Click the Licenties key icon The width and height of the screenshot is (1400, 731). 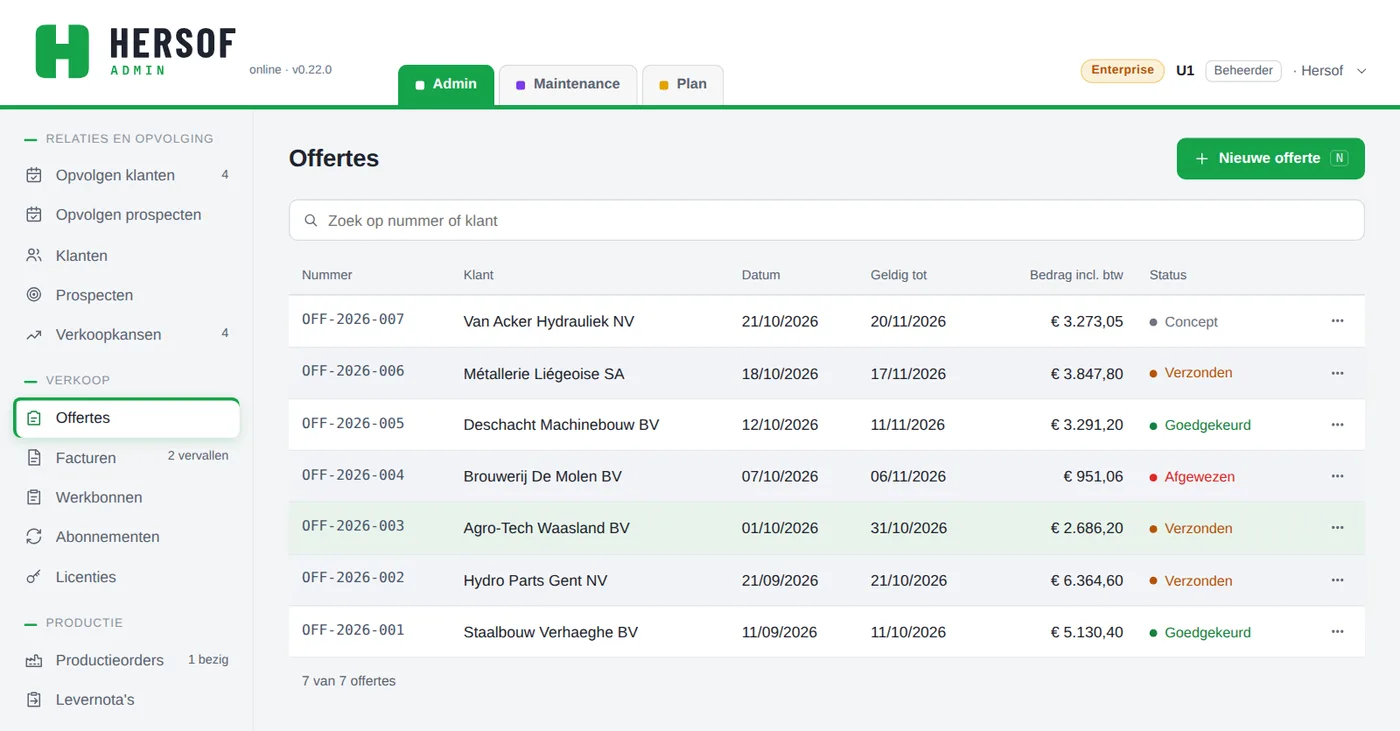pyautogui.click(x=34, y=577)
